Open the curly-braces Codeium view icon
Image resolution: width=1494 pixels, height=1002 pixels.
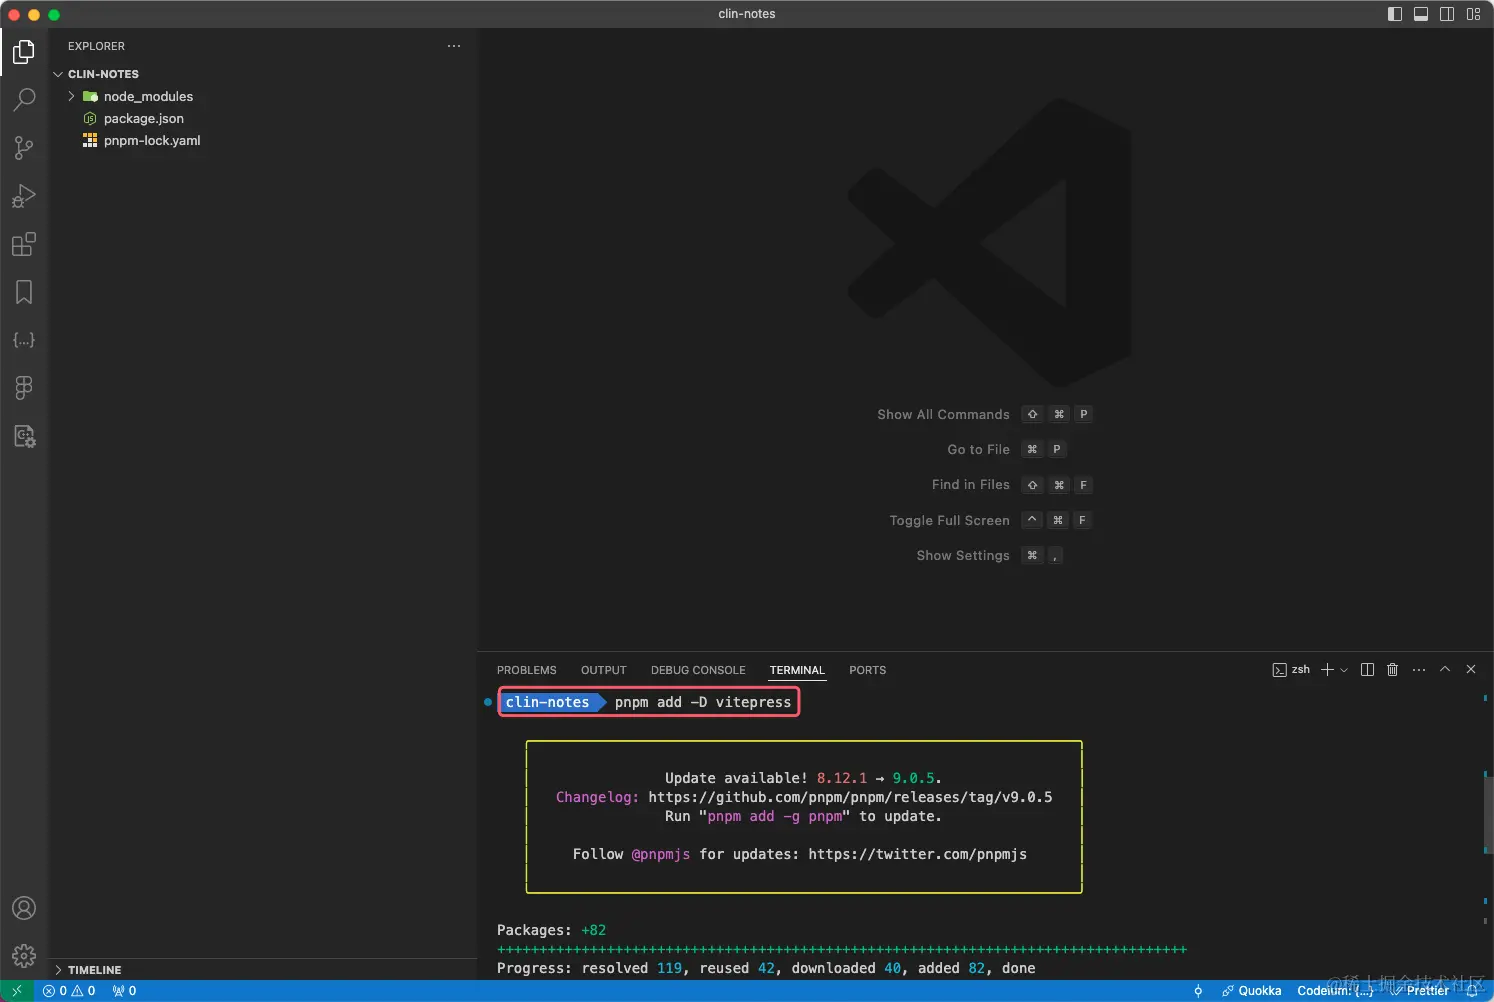tap(24, 340)
